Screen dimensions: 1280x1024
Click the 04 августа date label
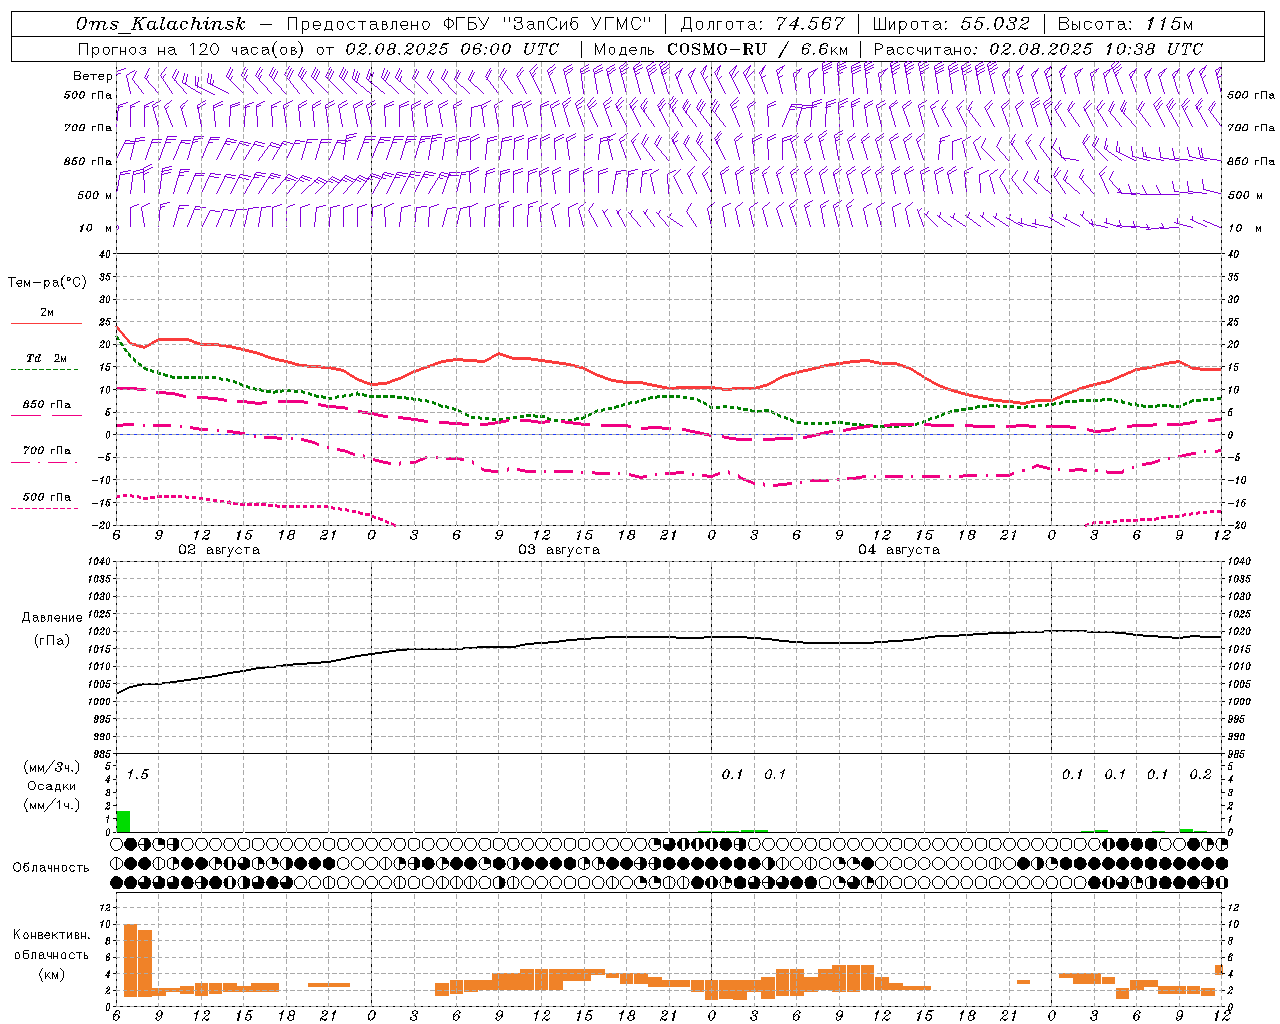[x=899, y=550]
